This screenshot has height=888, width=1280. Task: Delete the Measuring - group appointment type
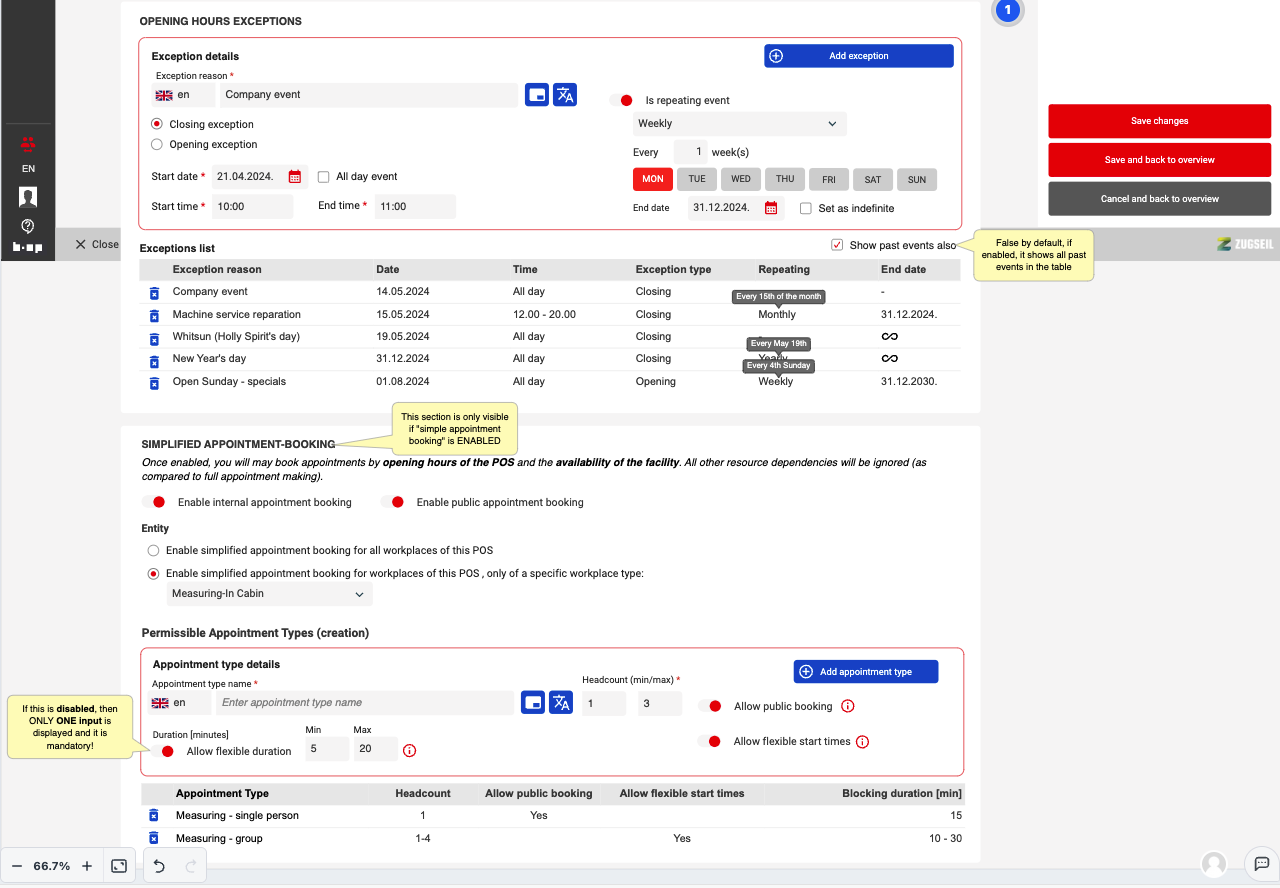click(154, 838)
